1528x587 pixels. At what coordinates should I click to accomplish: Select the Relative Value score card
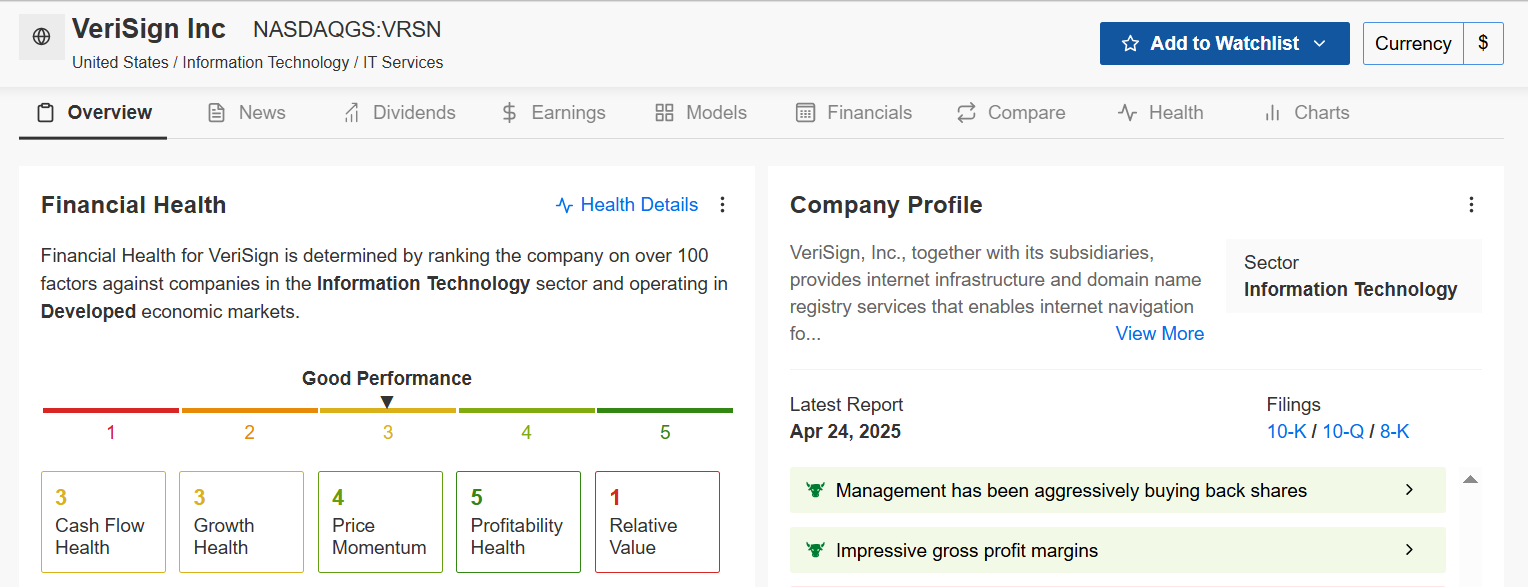click(657, 522)
